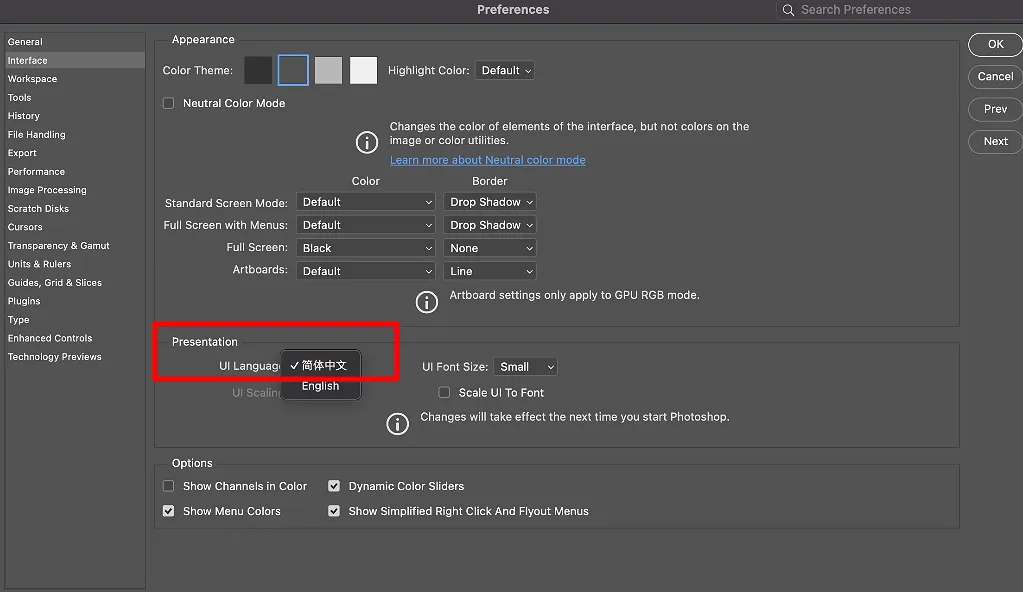Click the Cancel button
1023x592 pixels.
[995, 76]
